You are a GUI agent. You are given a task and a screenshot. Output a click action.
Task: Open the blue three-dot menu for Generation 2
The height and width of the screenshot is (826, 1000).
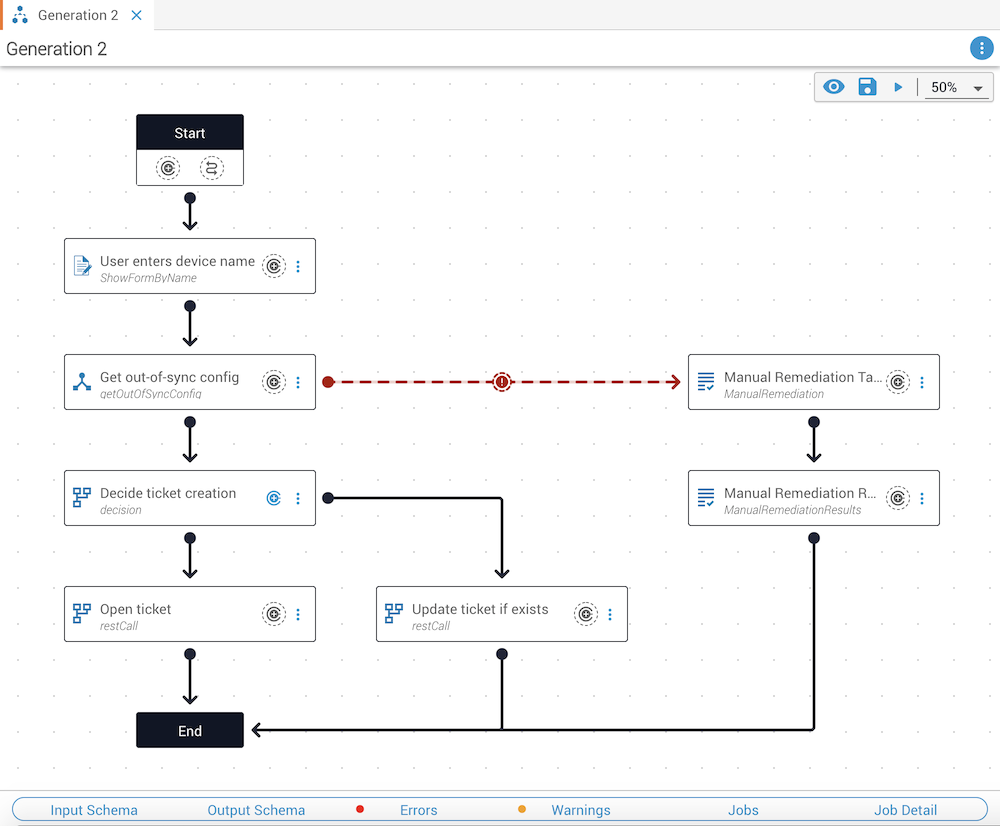coord(981,48)
